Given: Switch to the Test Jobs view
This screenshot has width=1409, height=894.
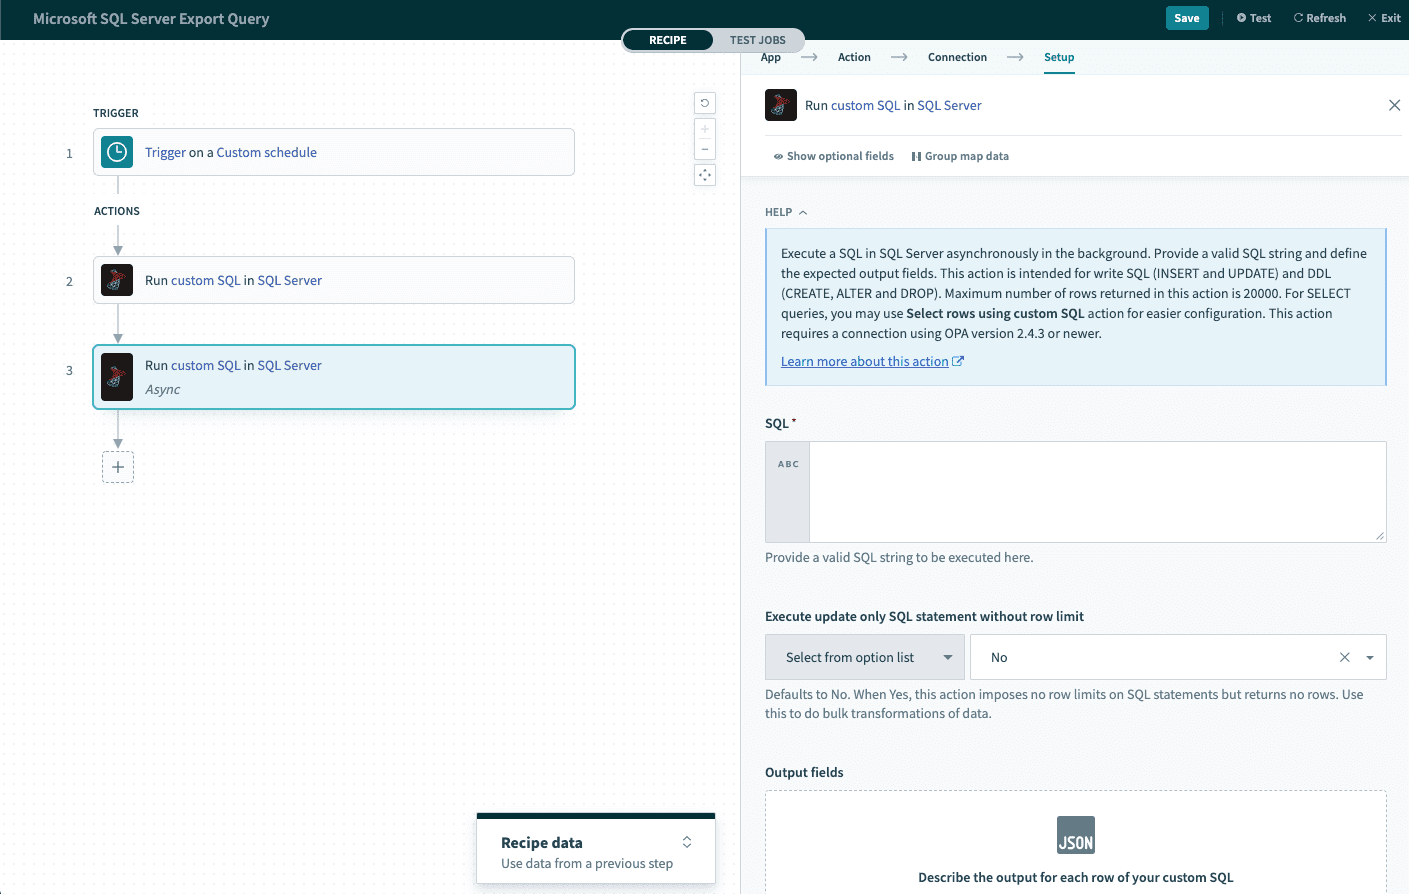Looking at the screenshot, I should coord(757,40).
